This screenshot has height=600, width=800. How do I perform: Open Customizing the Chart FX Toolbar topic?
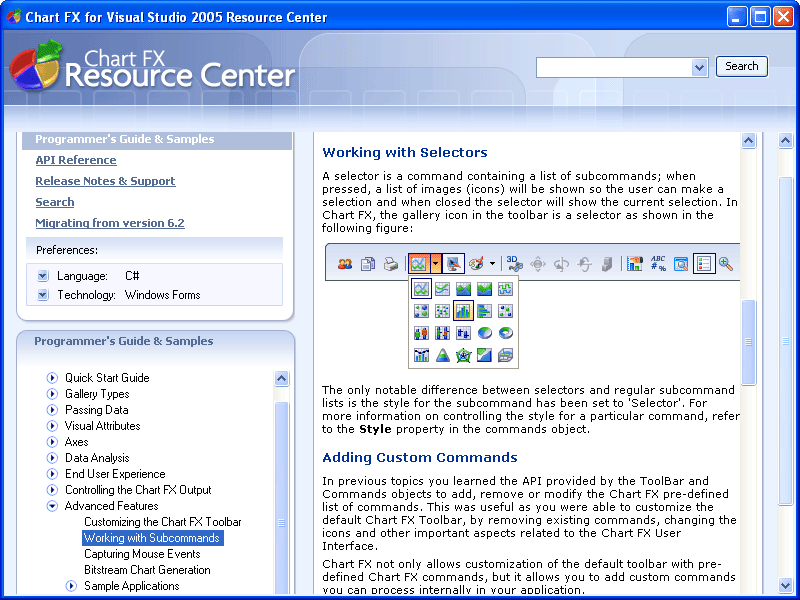pyautogui.click(x=162, y=522)
